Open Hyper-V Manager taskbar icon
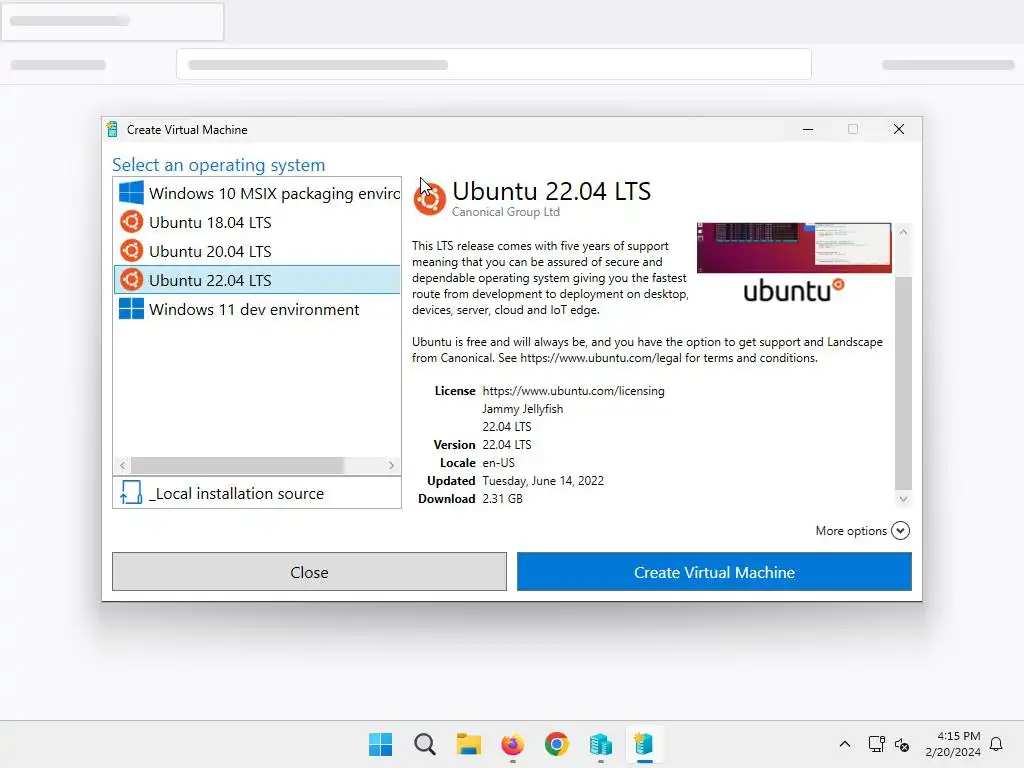The image size is (1024, 768). (601, 744)
